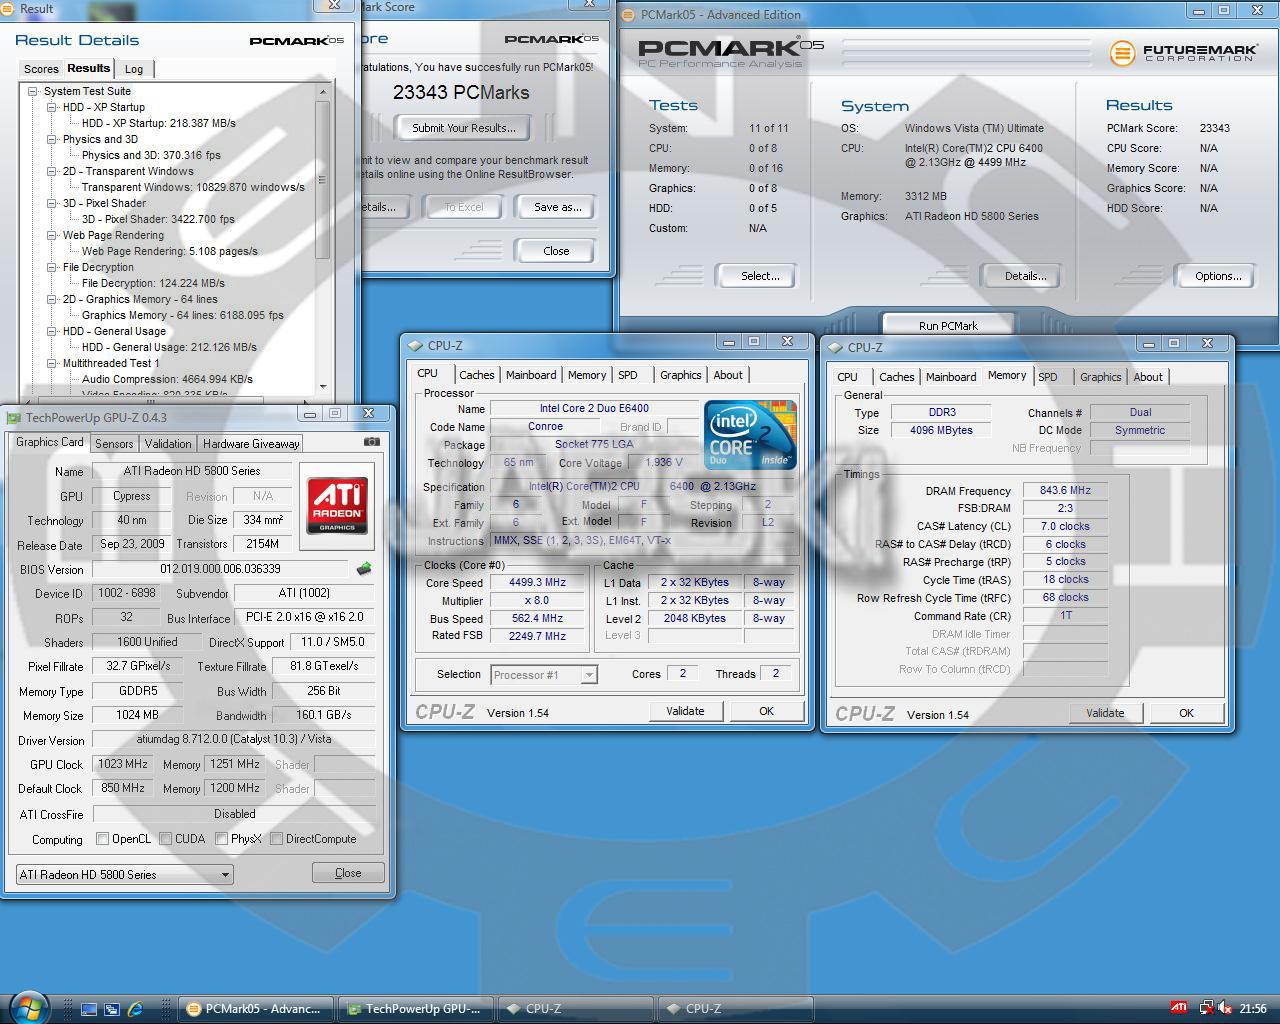
Task: Click Close button in GPU-Z
Action: pos(348,873)
